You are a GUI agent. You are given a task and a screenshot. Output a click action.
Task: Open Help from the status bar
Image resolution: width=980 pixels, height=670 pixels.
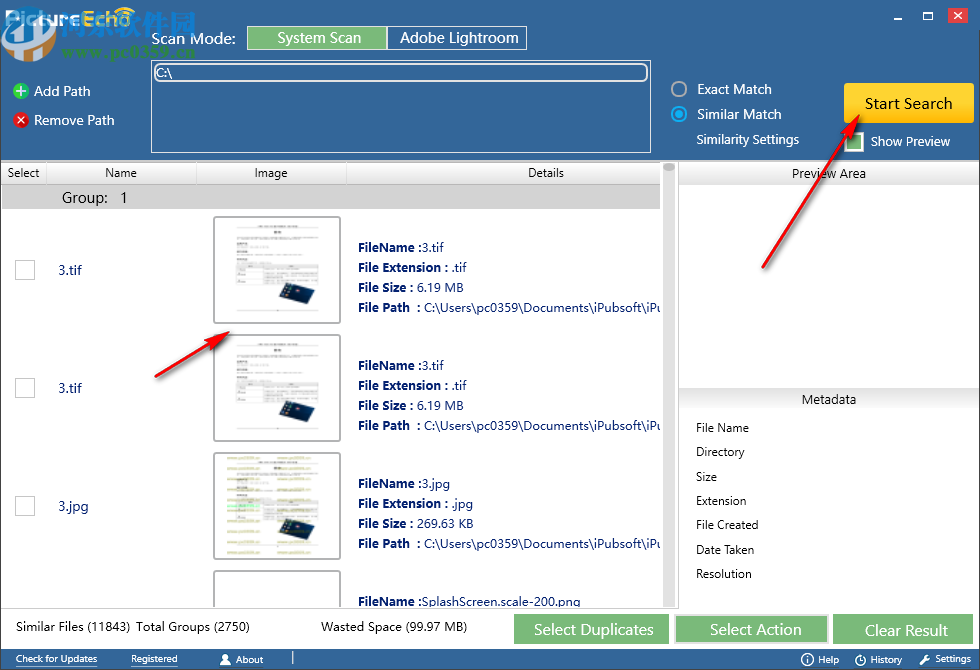(x=820, y=659)
